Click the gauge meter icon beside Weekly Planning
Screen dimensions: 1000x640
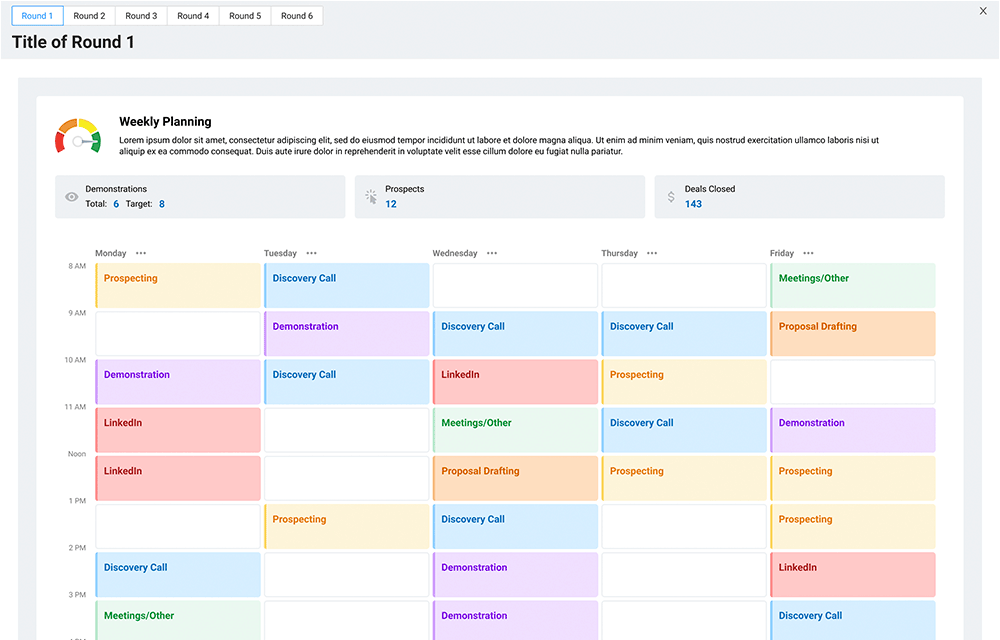pos(77,136)
